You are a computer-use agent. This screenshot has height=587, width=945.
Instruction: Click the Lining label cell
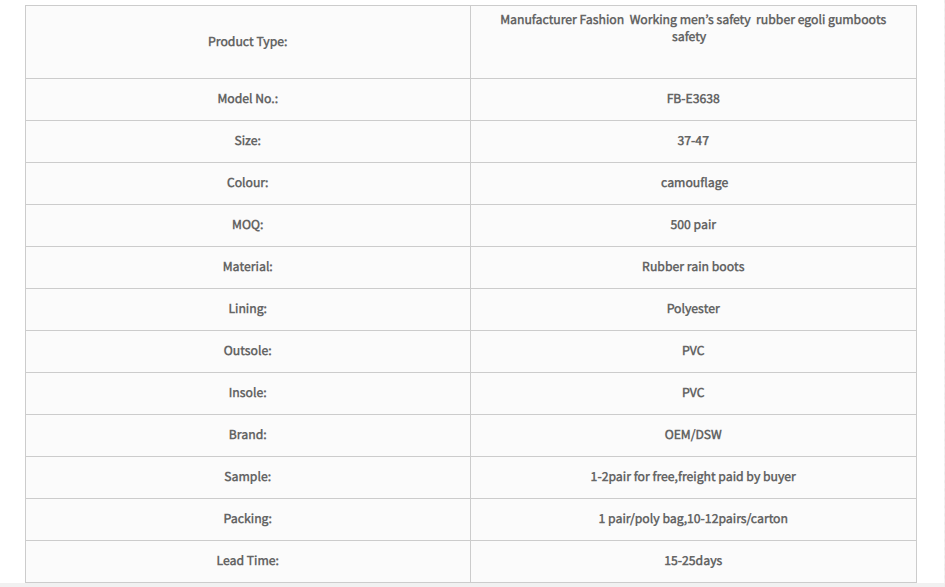pyautogui.click(x=248, y=309)
